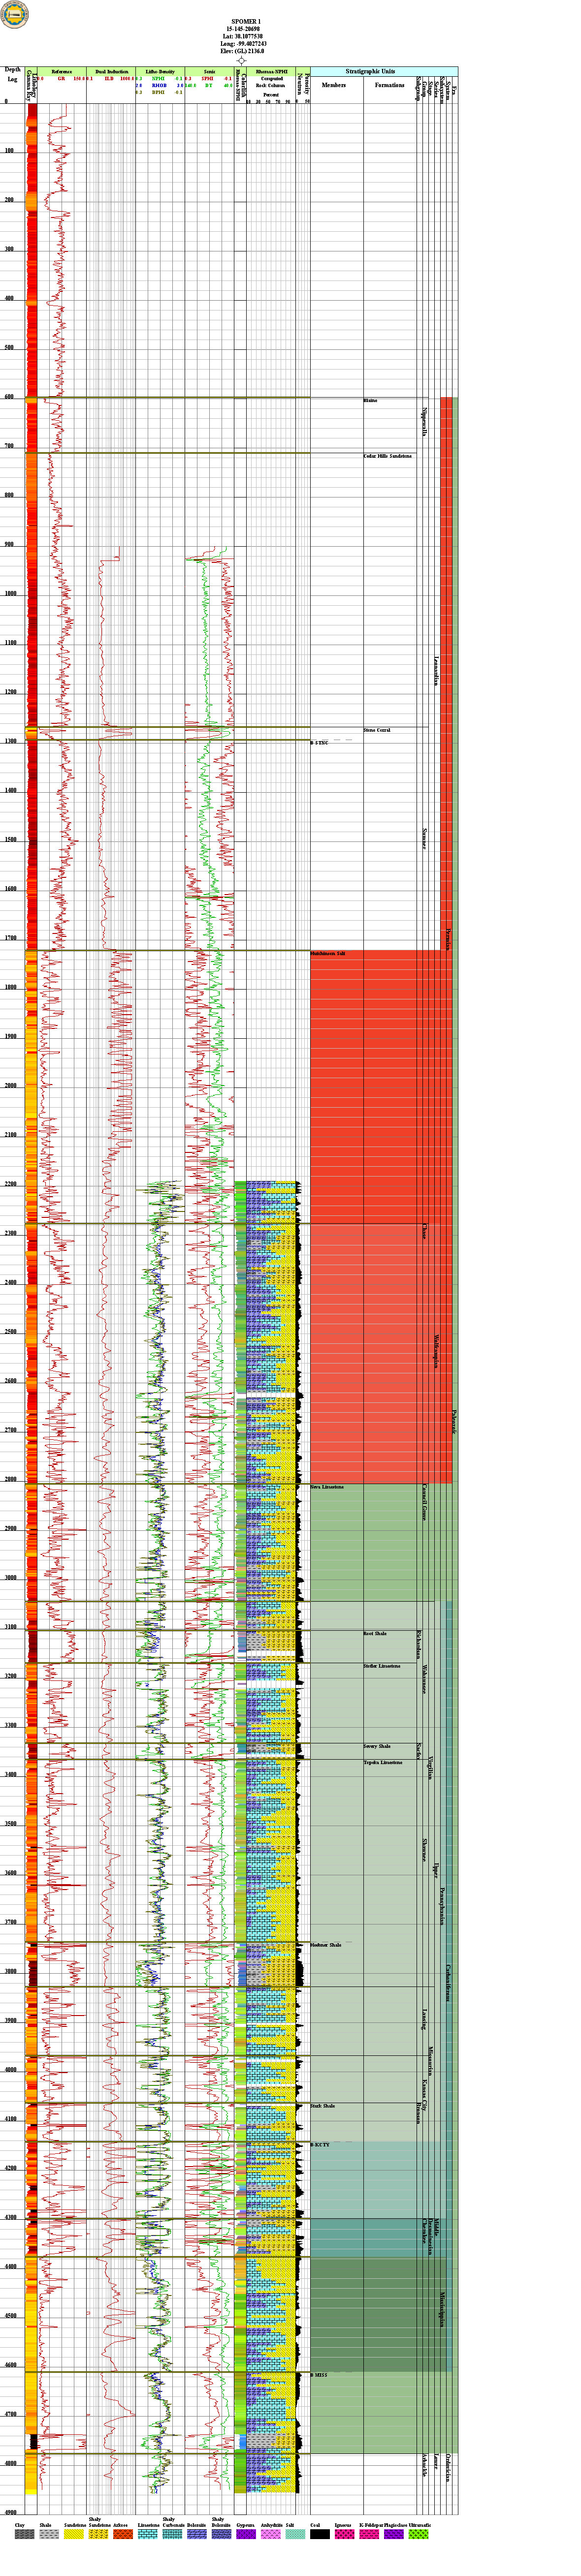Click the green Ultramafic legend swatch
The width and height of the screenshot is (581, 2576).
(418, 2535)
